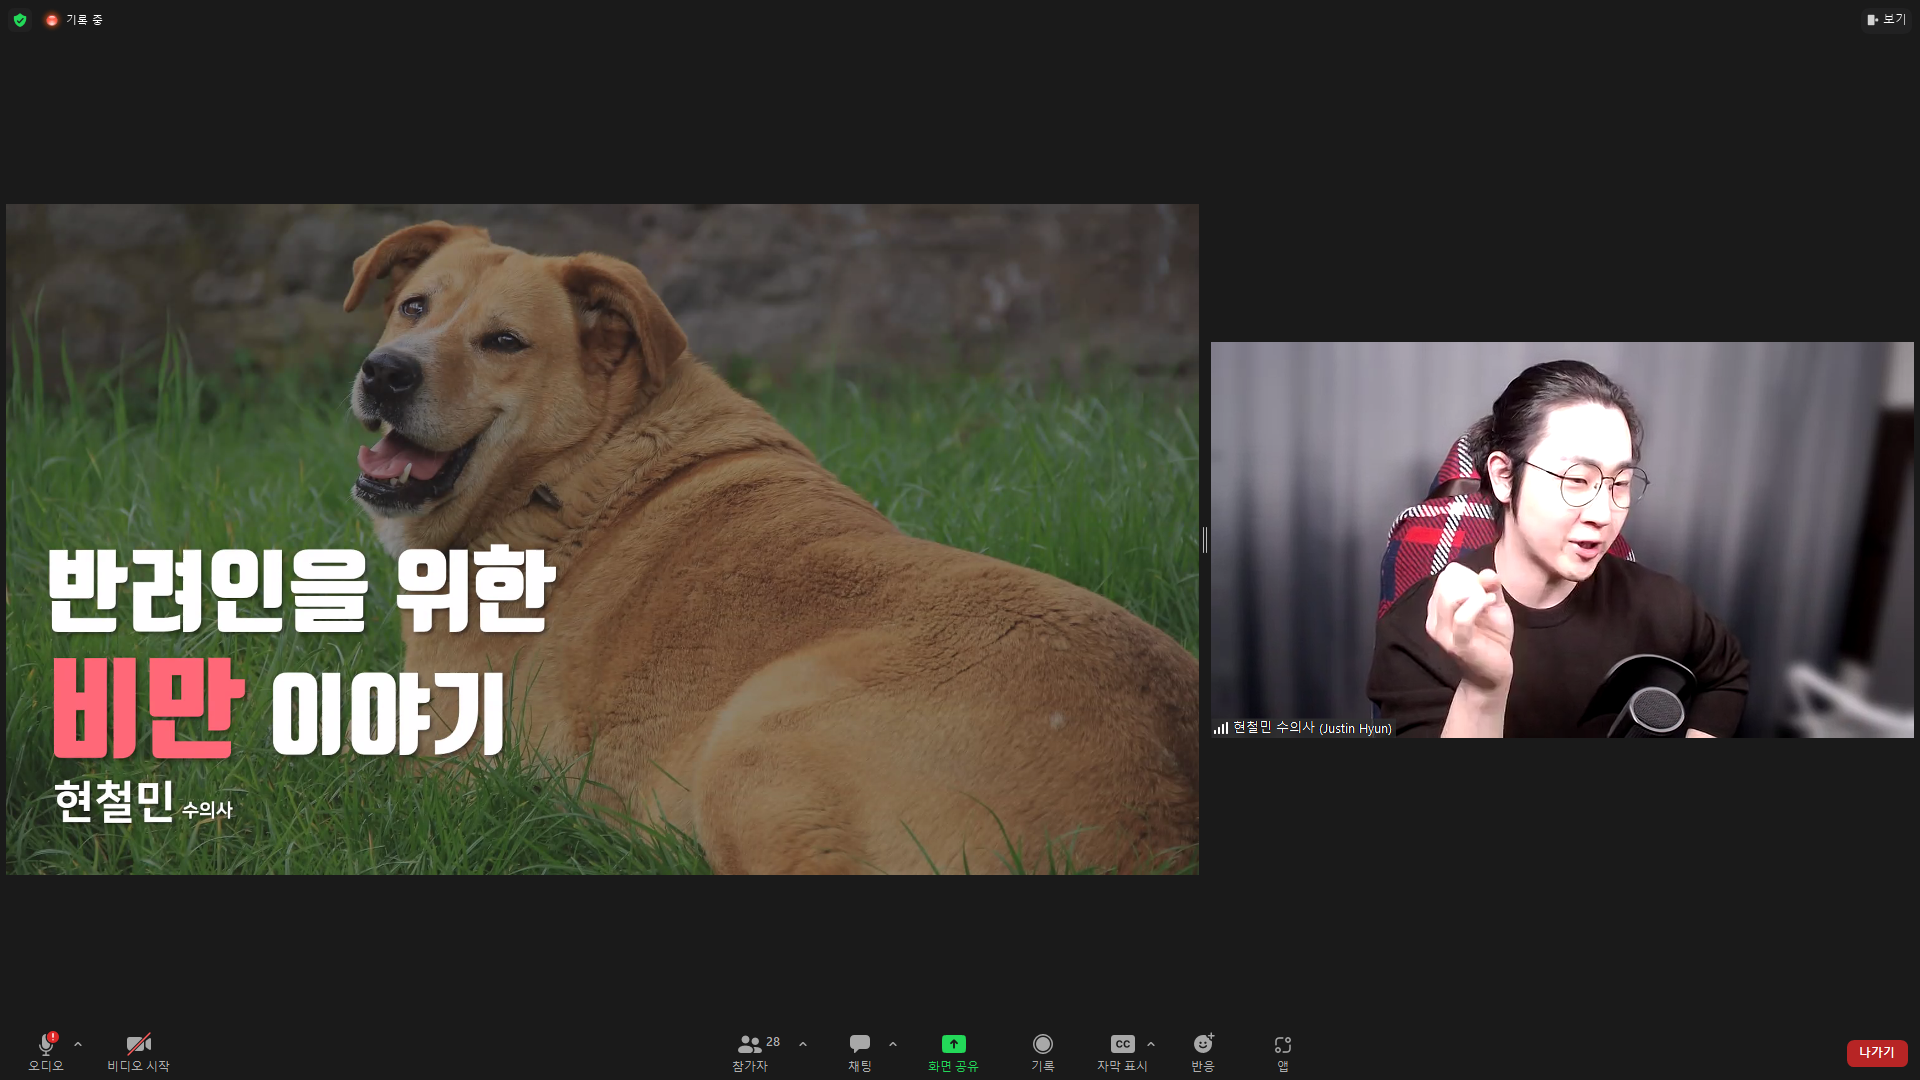Start video with 비디오 시작
The height and width of the screenshot is (1080, 1920).
click(138, 1052)
